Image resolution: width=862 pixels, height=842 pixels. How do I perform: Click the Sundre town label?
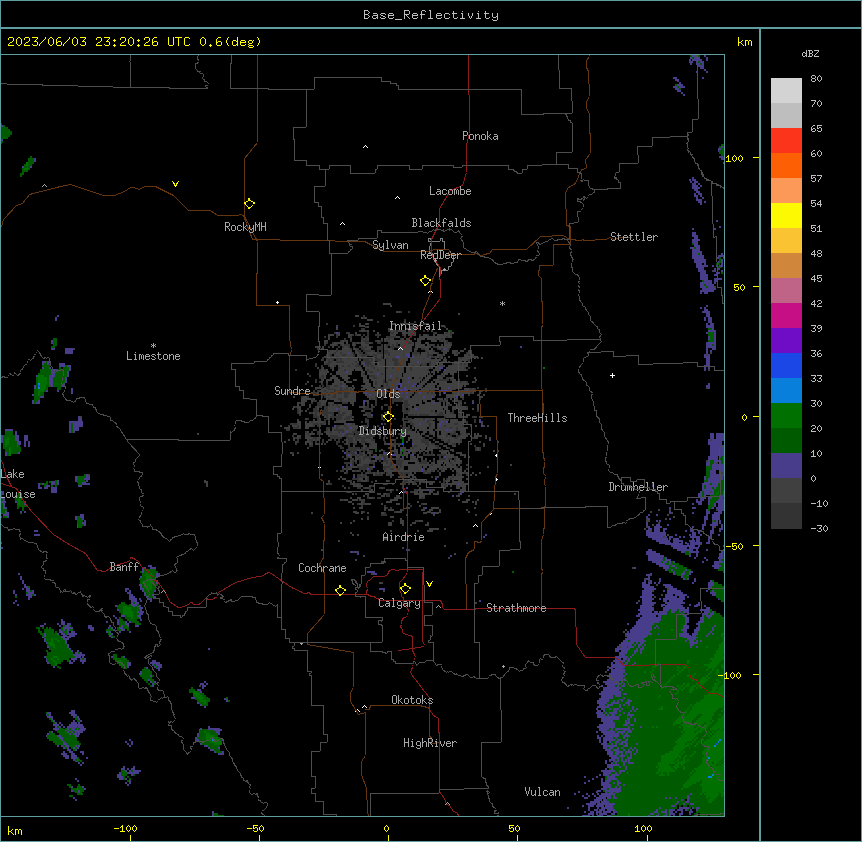click(x=292, y=391)
